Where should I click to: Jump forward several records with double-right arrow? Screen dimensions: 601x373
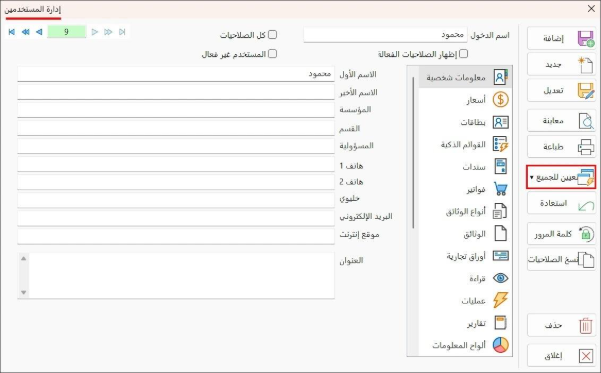click(108, 32)
